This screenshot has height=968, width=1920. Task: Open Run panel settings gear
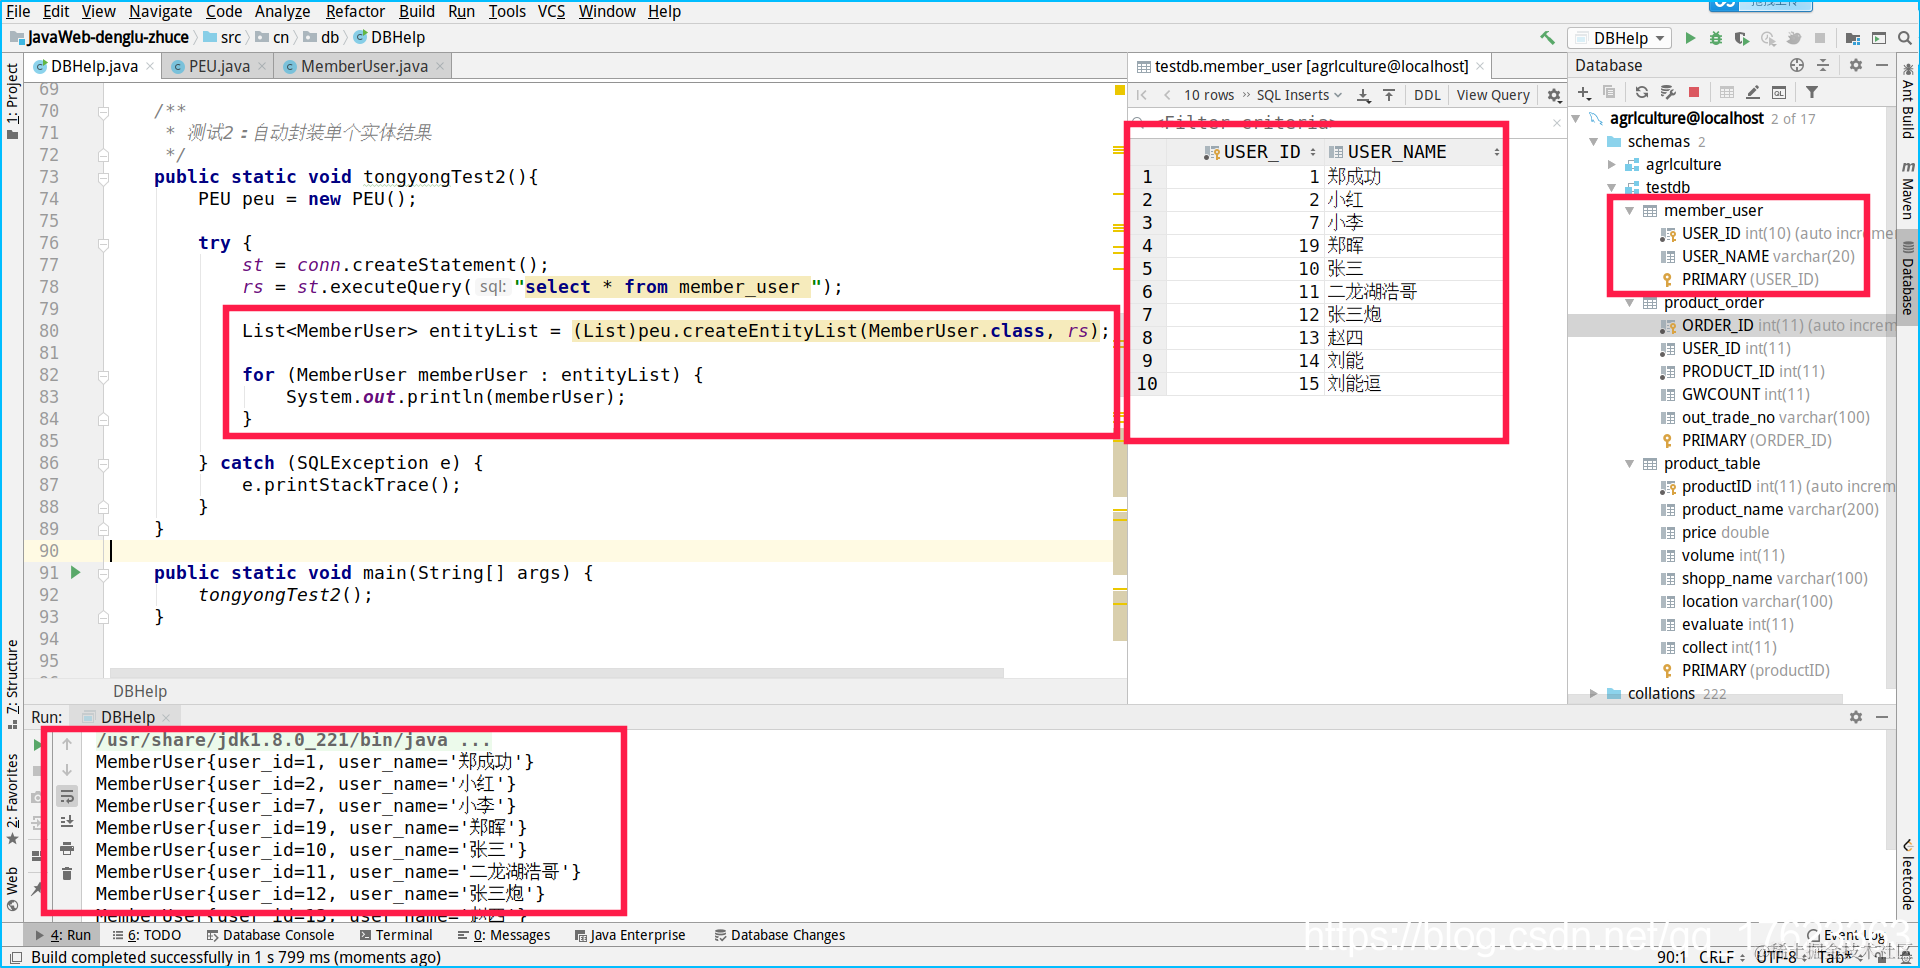coord(1856,717)
